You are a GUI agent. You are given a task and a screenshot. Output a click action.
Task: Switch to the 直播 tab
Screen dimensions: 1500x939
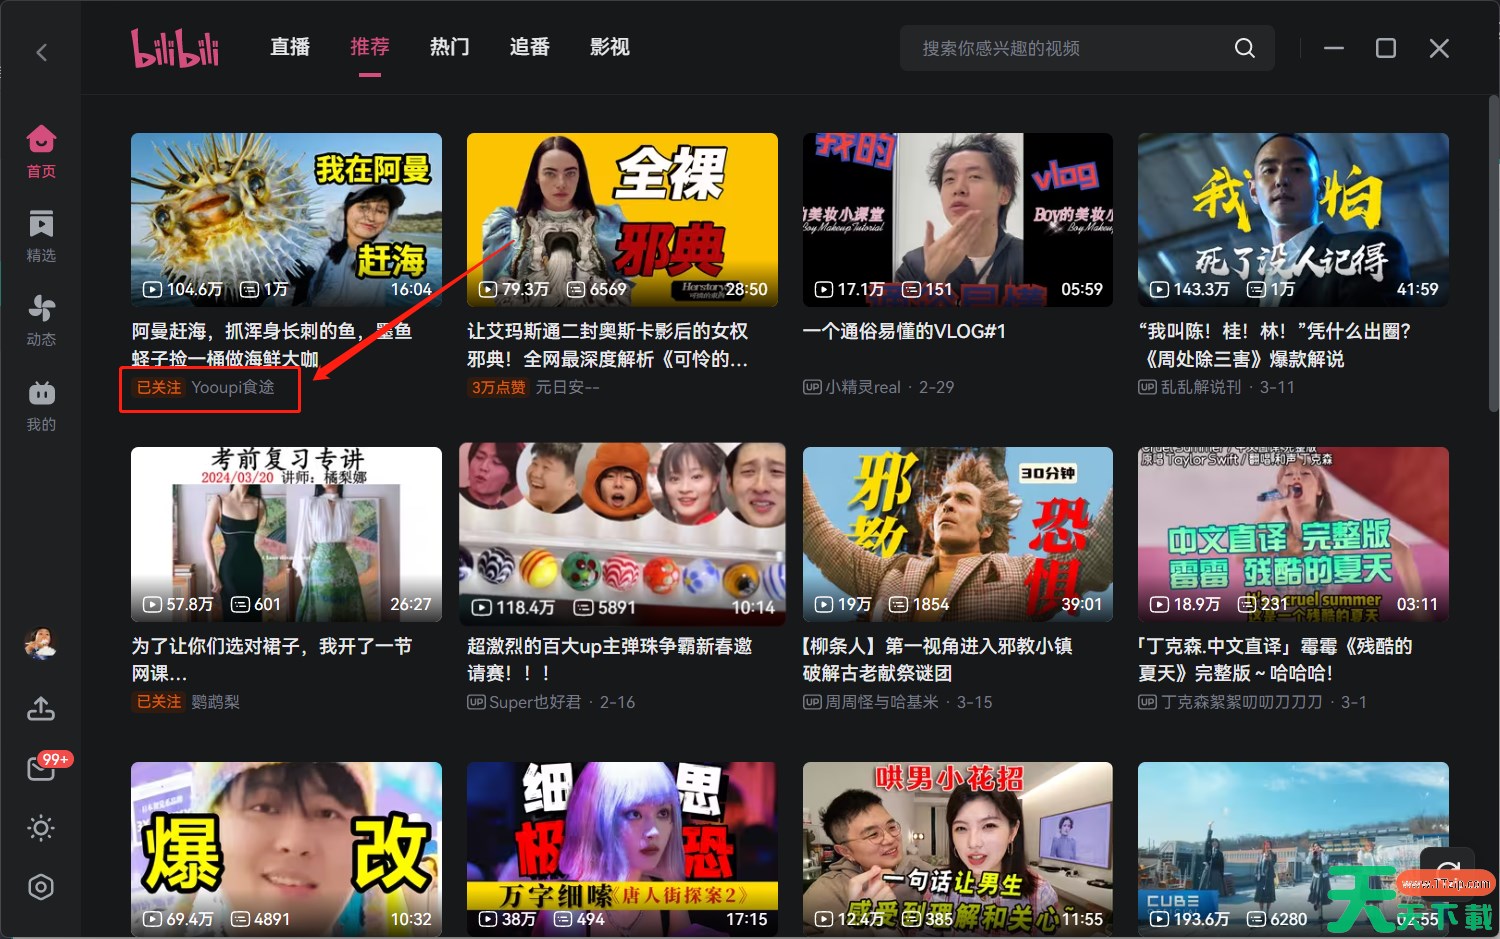tap(290, 47)
